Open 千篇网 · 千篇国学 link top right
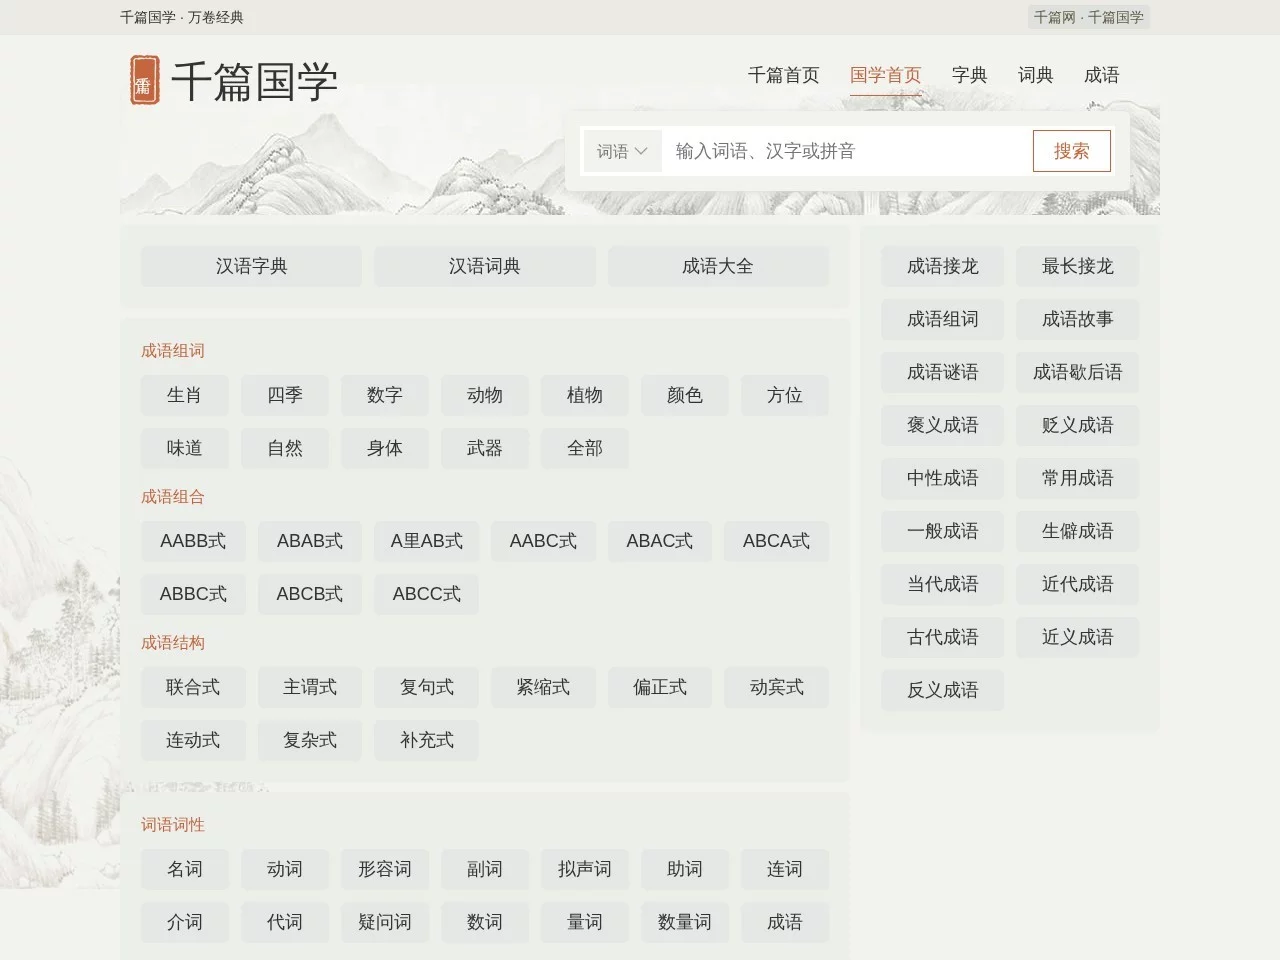The height and width of the screenshot is (960, 1280). click(x=1088, y=17)
